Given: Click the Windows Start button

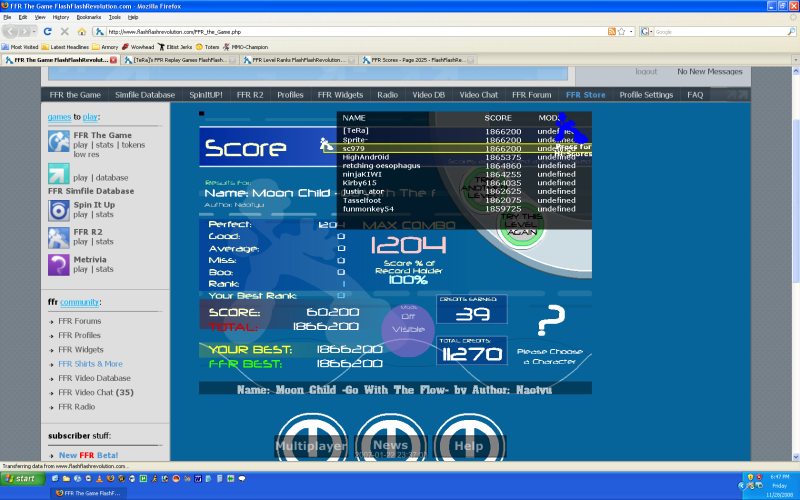Looking at the screenshot, I should [x=21, y=479].
